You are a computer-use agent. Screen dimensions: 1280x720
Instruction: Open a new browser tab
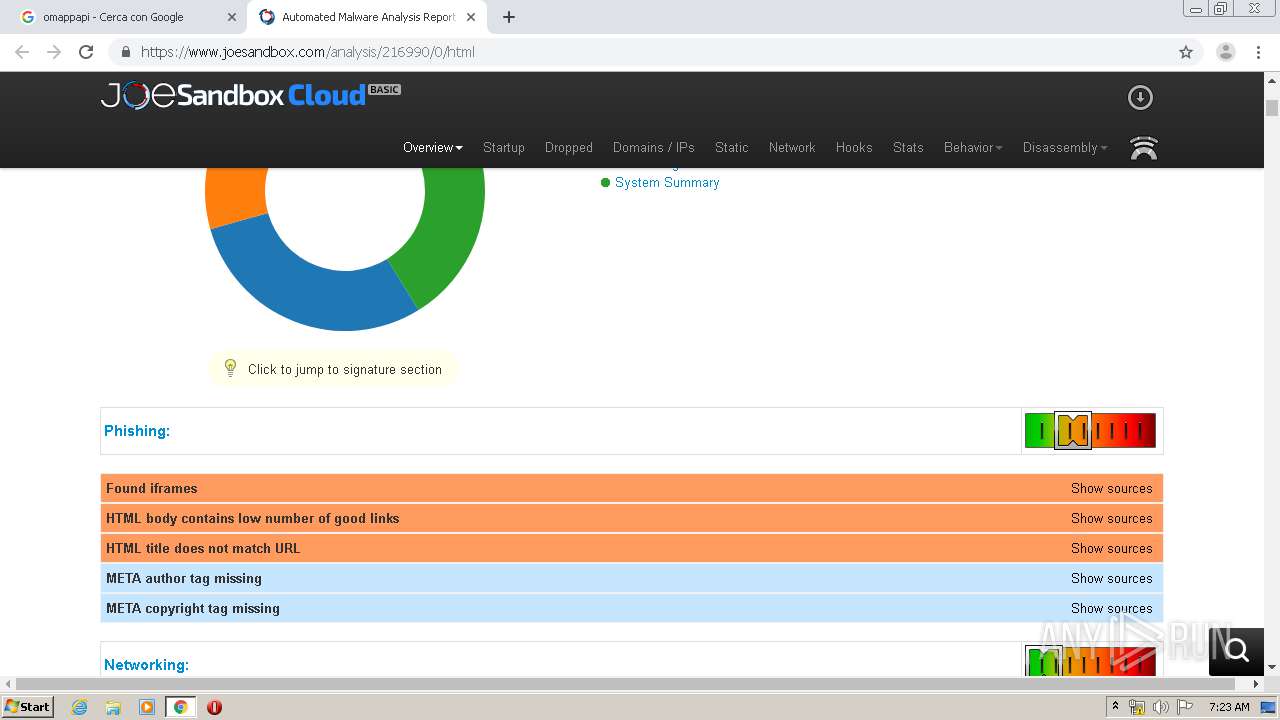(x=509, y=17)
